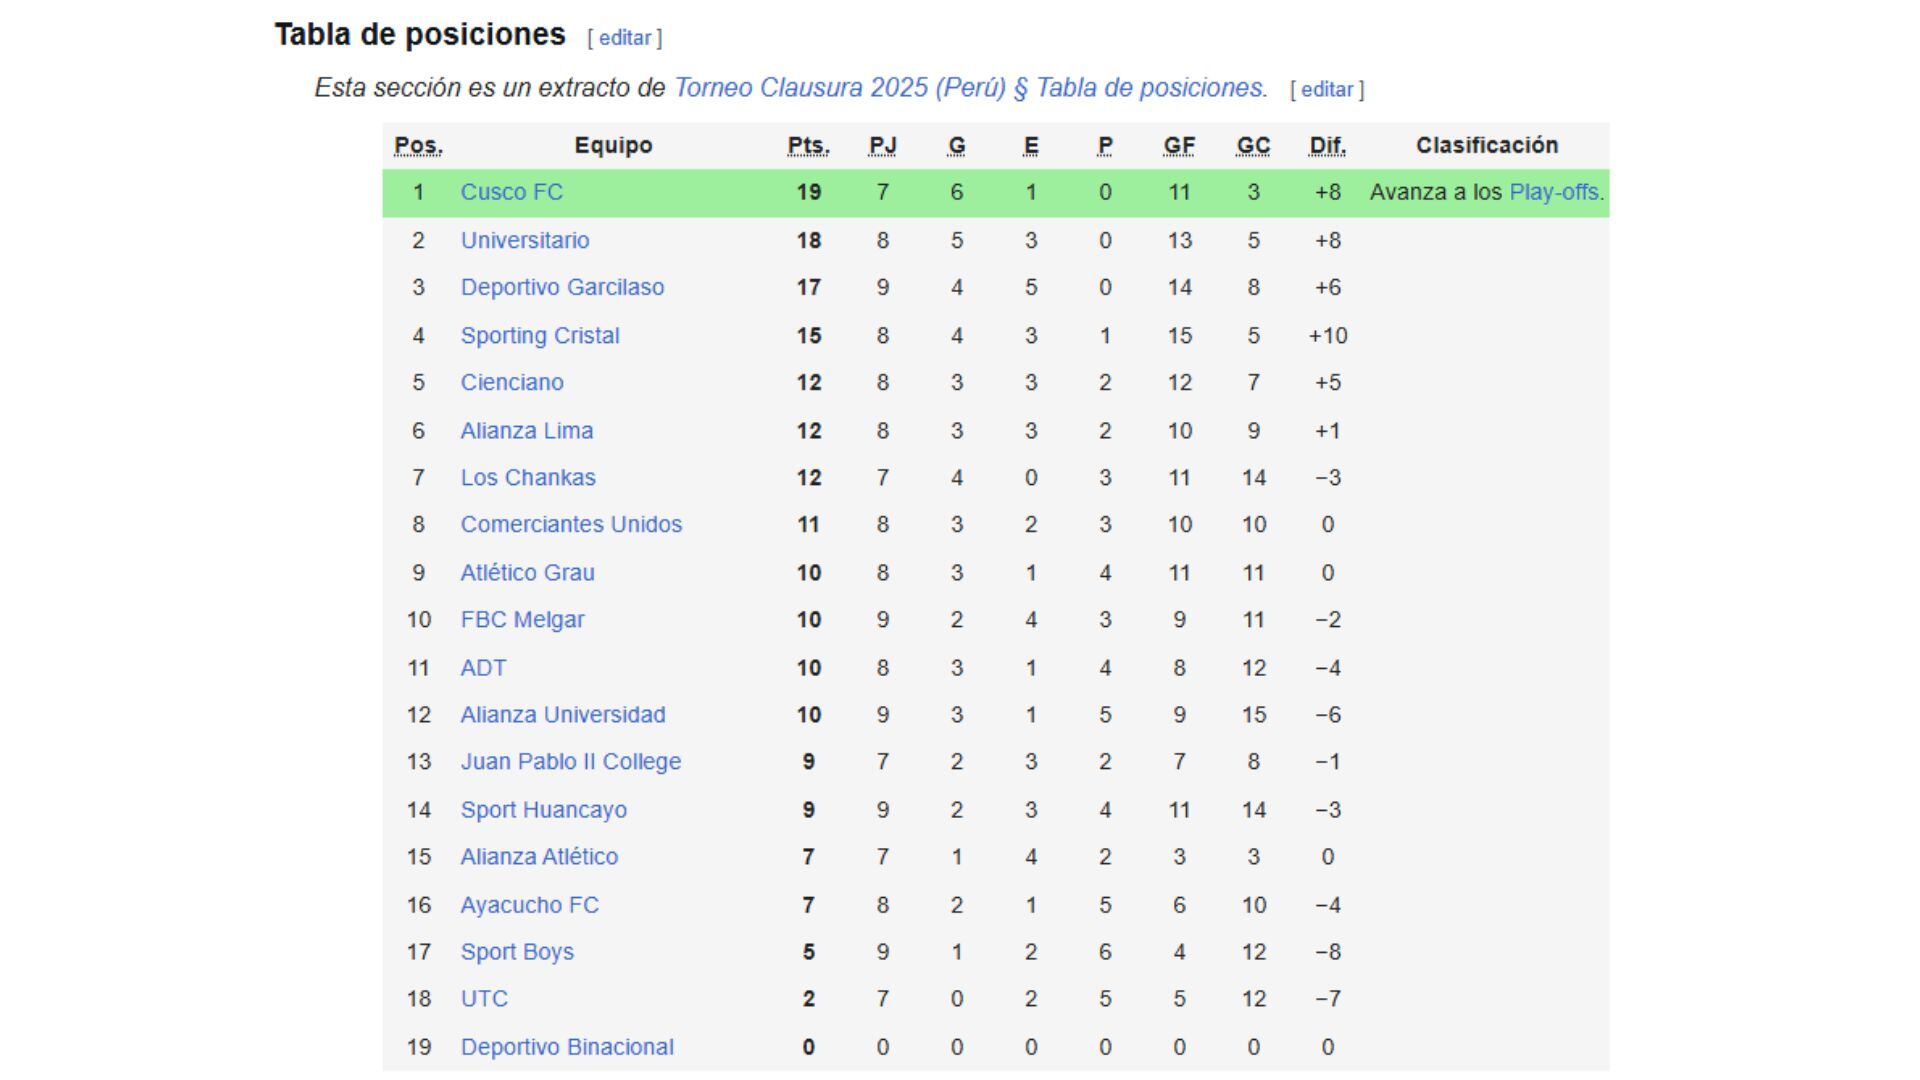Screen dimensions: 1920x1080
Task: Open the Comerciantes Unidos link
Action: coord(572,524)
